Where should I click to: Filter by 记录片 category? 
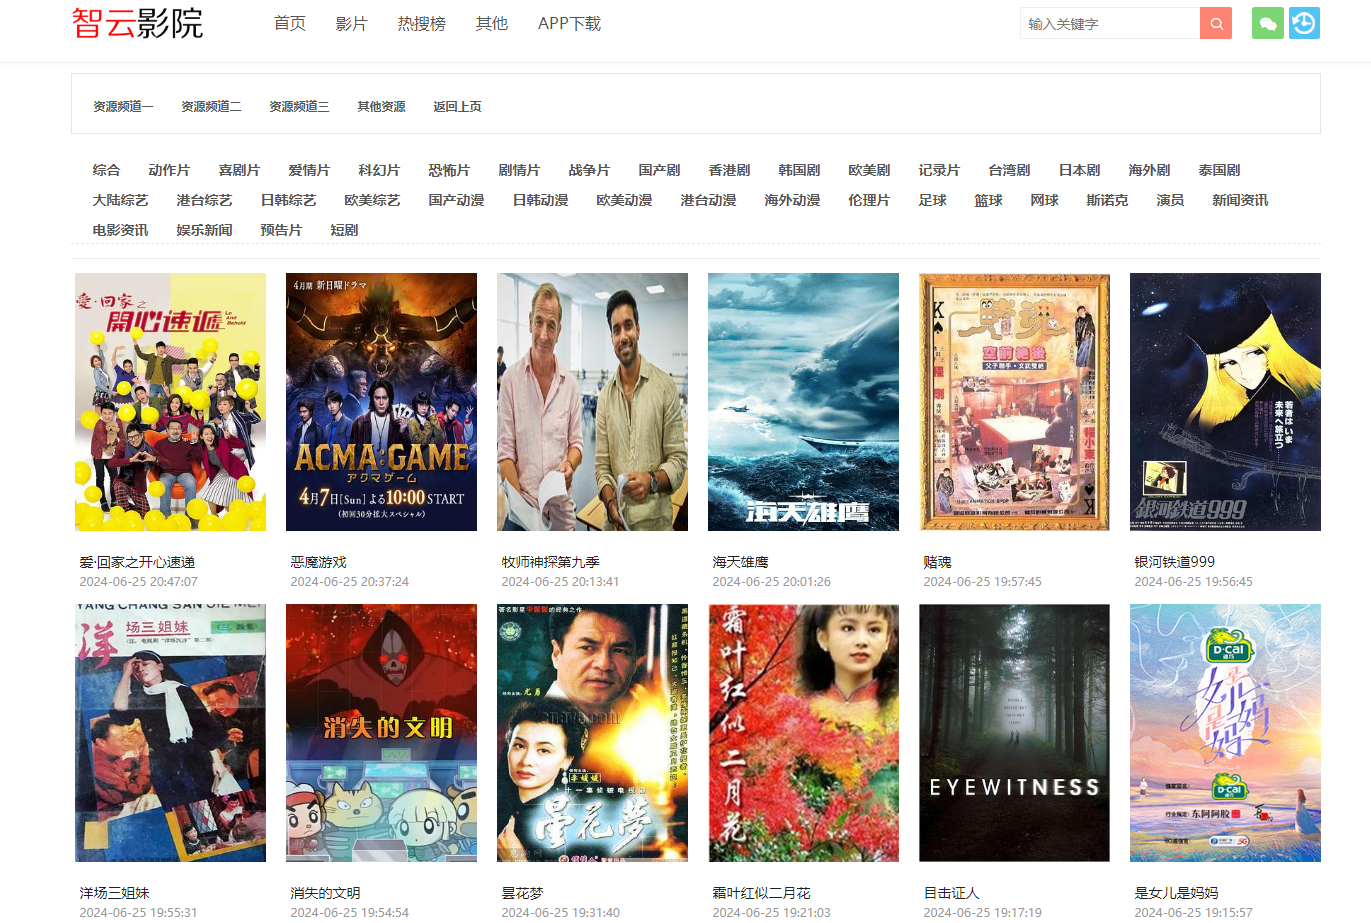coord(939,170)
